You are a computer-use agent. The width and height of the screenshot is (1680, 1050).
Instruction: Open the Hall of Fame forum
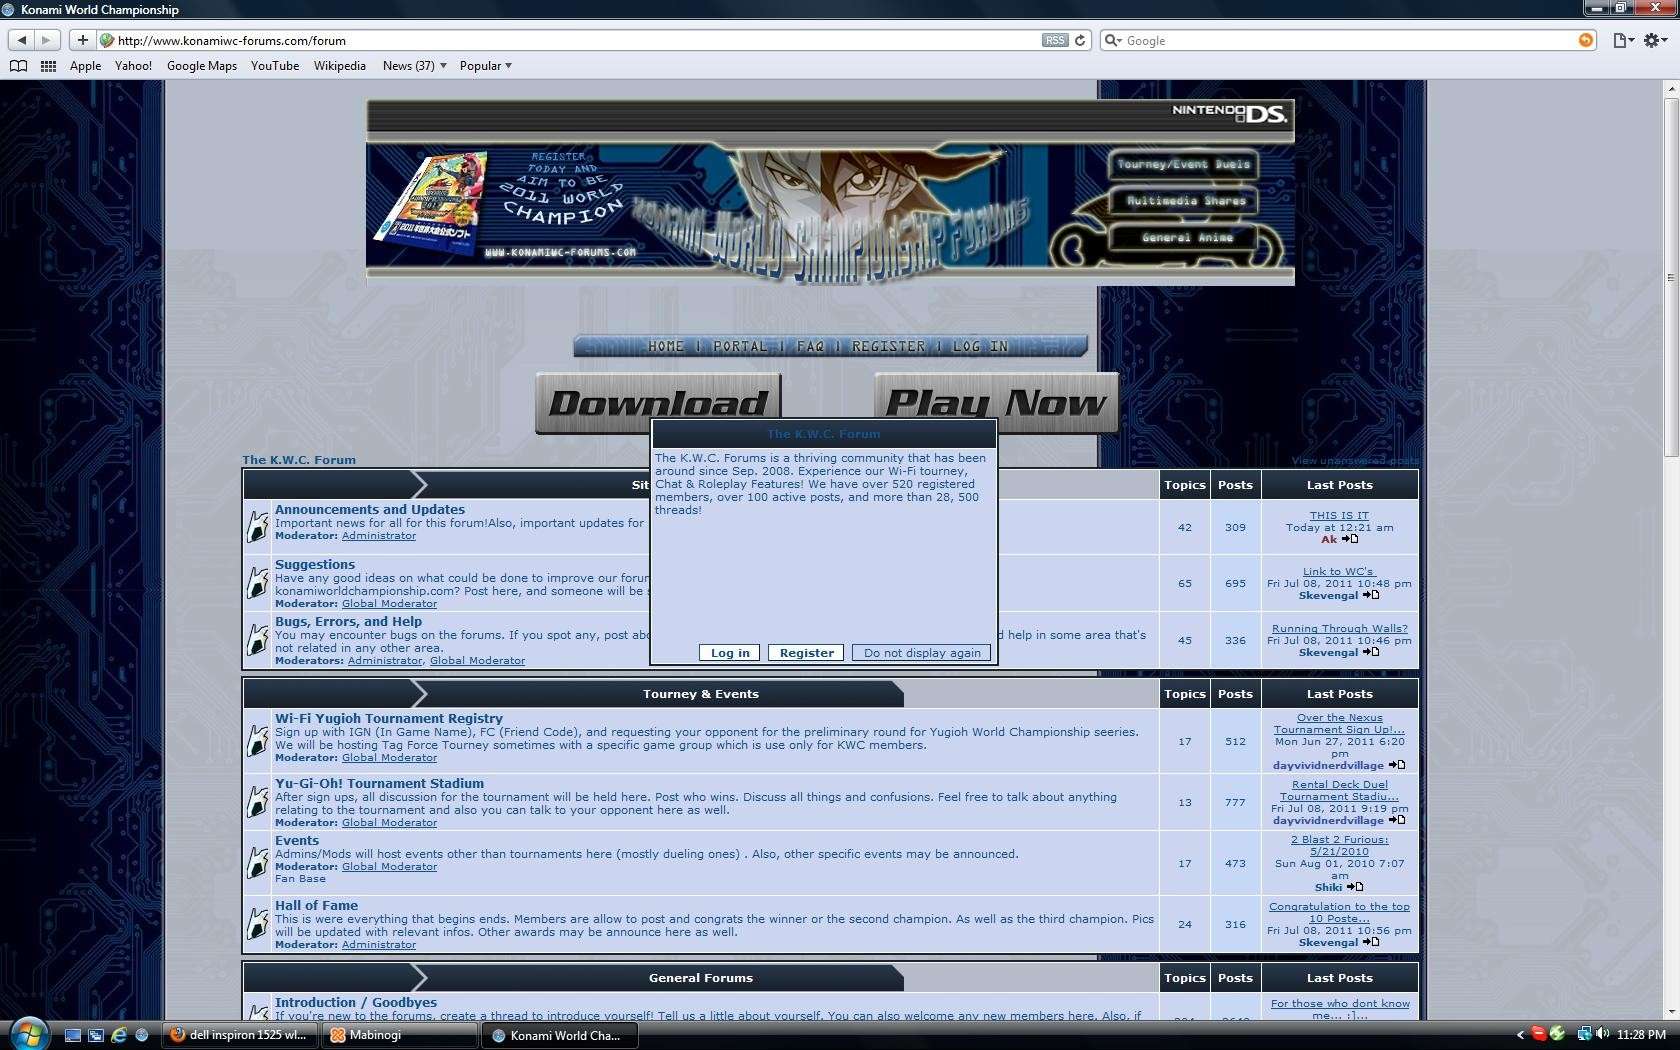click(x=316, y=905)
